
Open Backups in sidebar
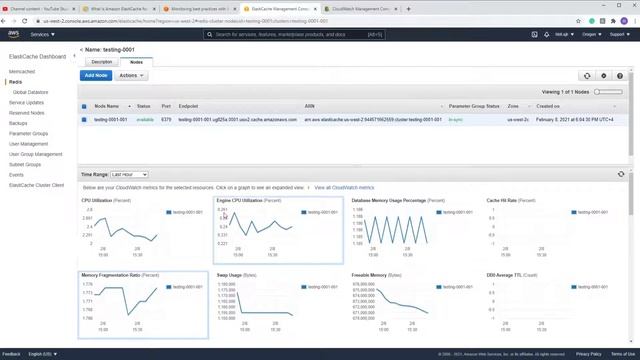coord(18,123)
